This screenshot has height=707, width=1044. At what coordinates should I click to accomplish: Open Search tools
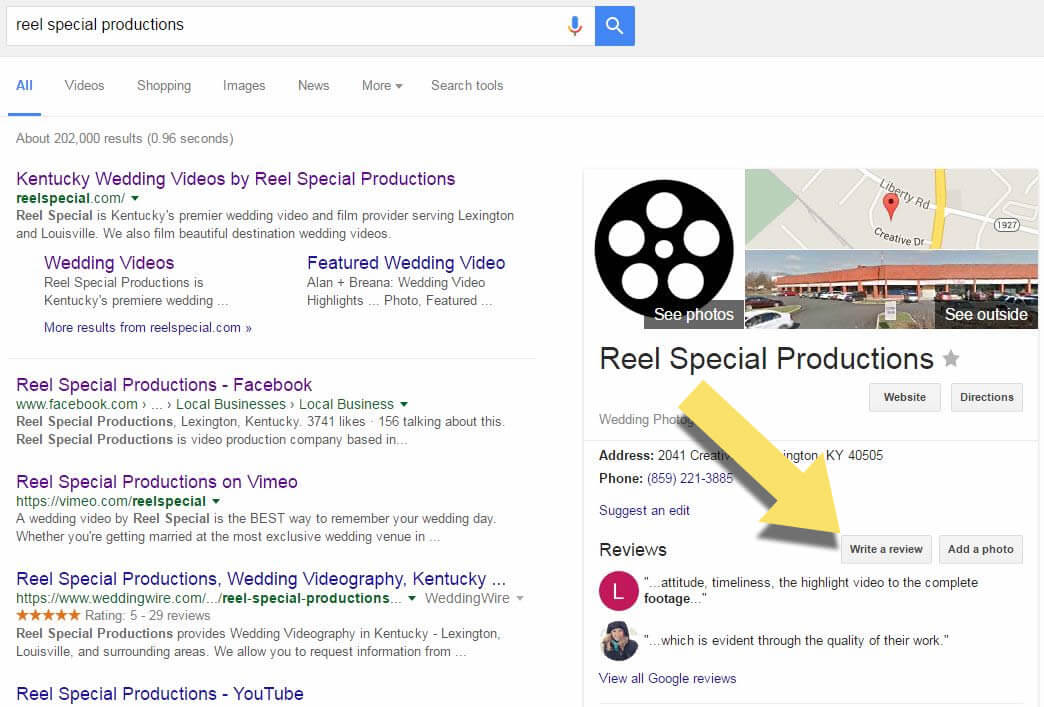click(x=467, y=86)
